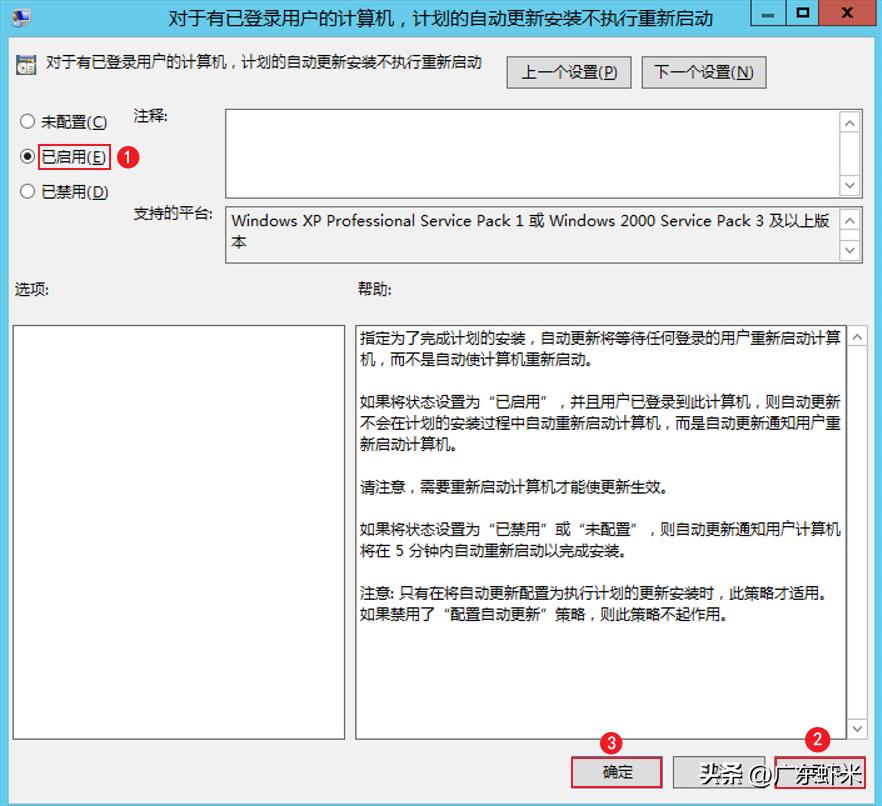
Task: Click the down arrow of the comment box scrollbar
Action: coord(849,185)
